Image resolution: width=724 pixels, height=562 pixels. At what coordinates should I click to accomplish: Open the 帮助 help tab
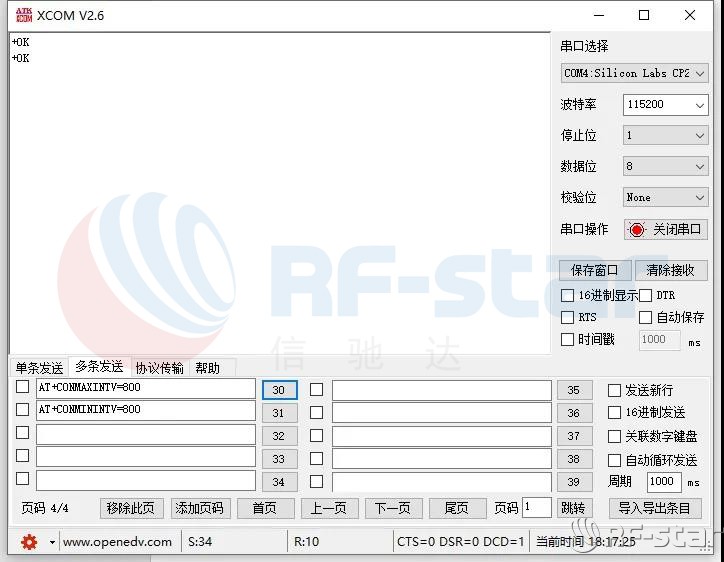tap(207, 368)
